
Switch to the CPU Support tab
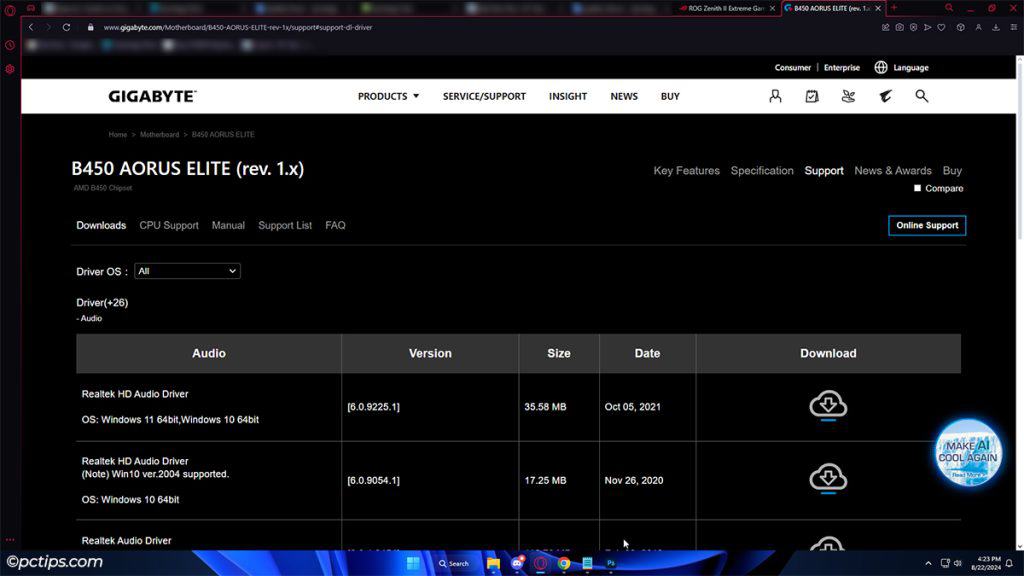tap(168, 225)
